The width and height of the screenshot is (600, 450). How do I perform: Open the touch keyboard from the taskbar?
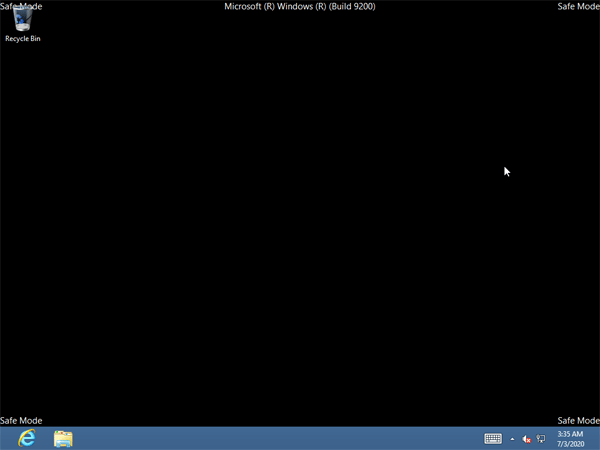pyautogui.click(x=493, y=439)
